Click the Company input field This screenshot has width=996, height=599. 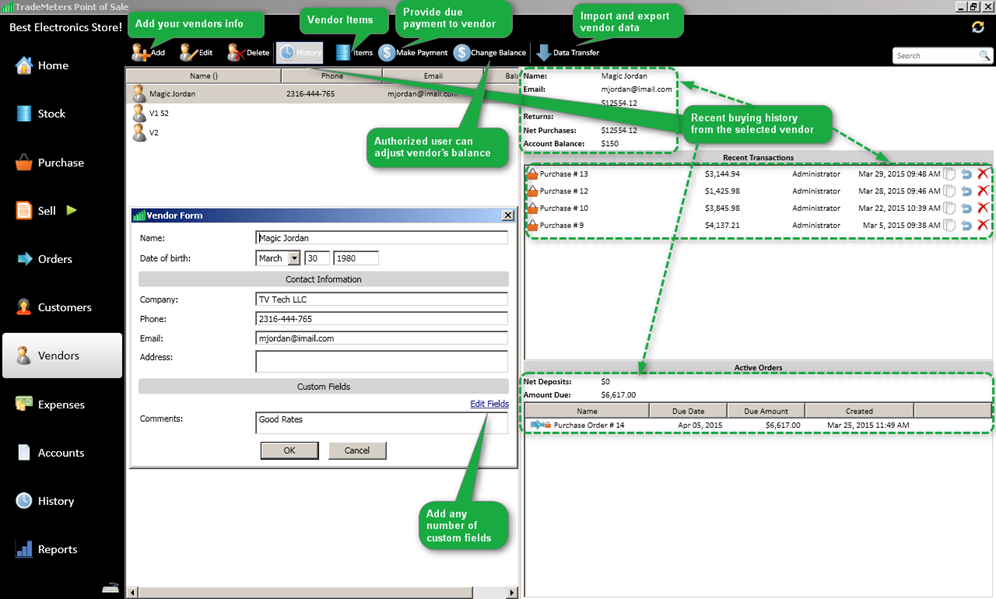tap(381, 299)
